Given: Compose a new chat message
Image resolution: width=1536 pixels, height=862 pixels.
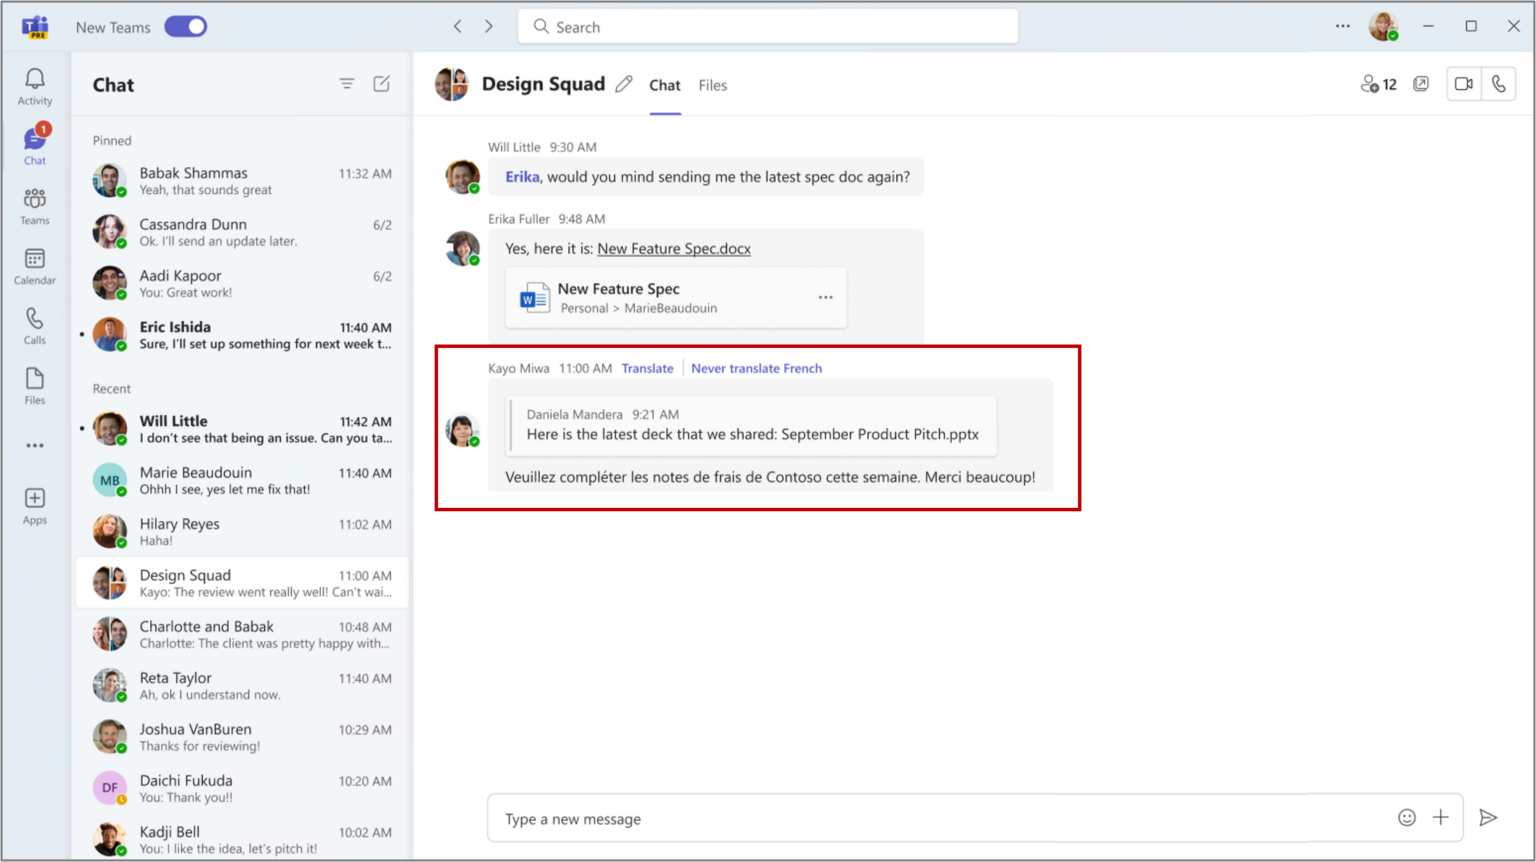Looking at the screenshot, I should click(x=381, y=84).
